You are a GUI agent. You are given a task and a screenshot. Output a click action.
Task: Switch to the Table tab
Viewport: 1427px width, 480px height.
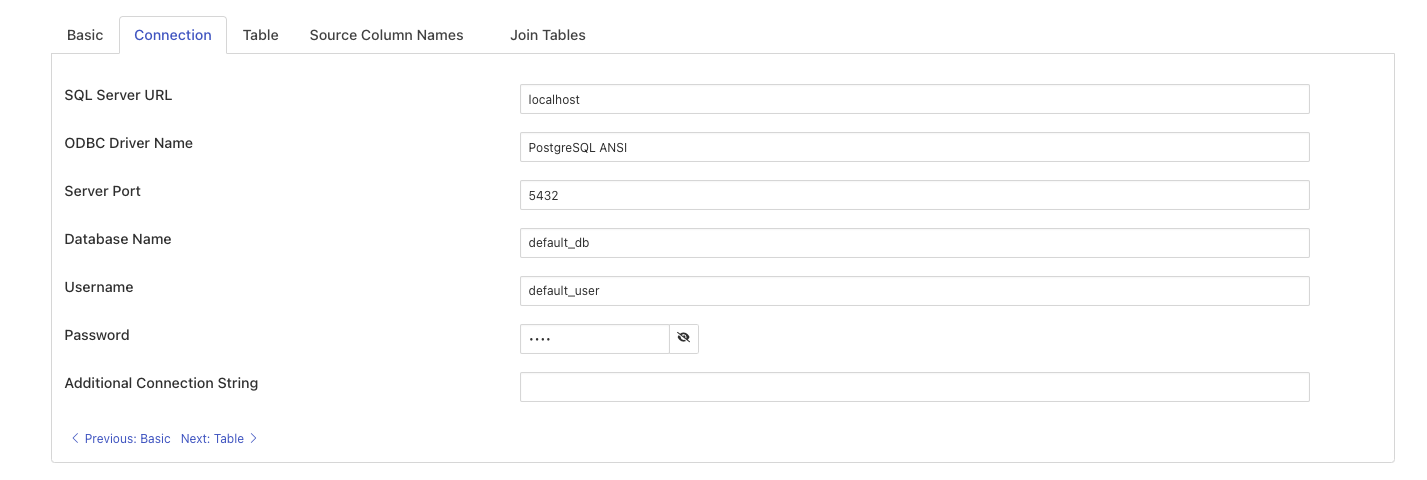[261, 35]
